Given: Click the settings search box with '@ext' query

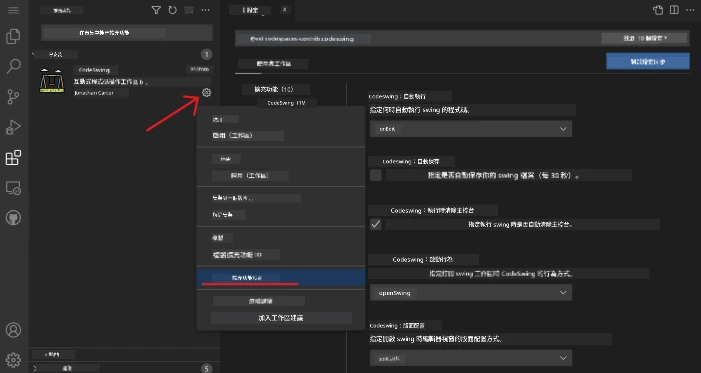Looking at the screenshot, I should click(418, 39).
